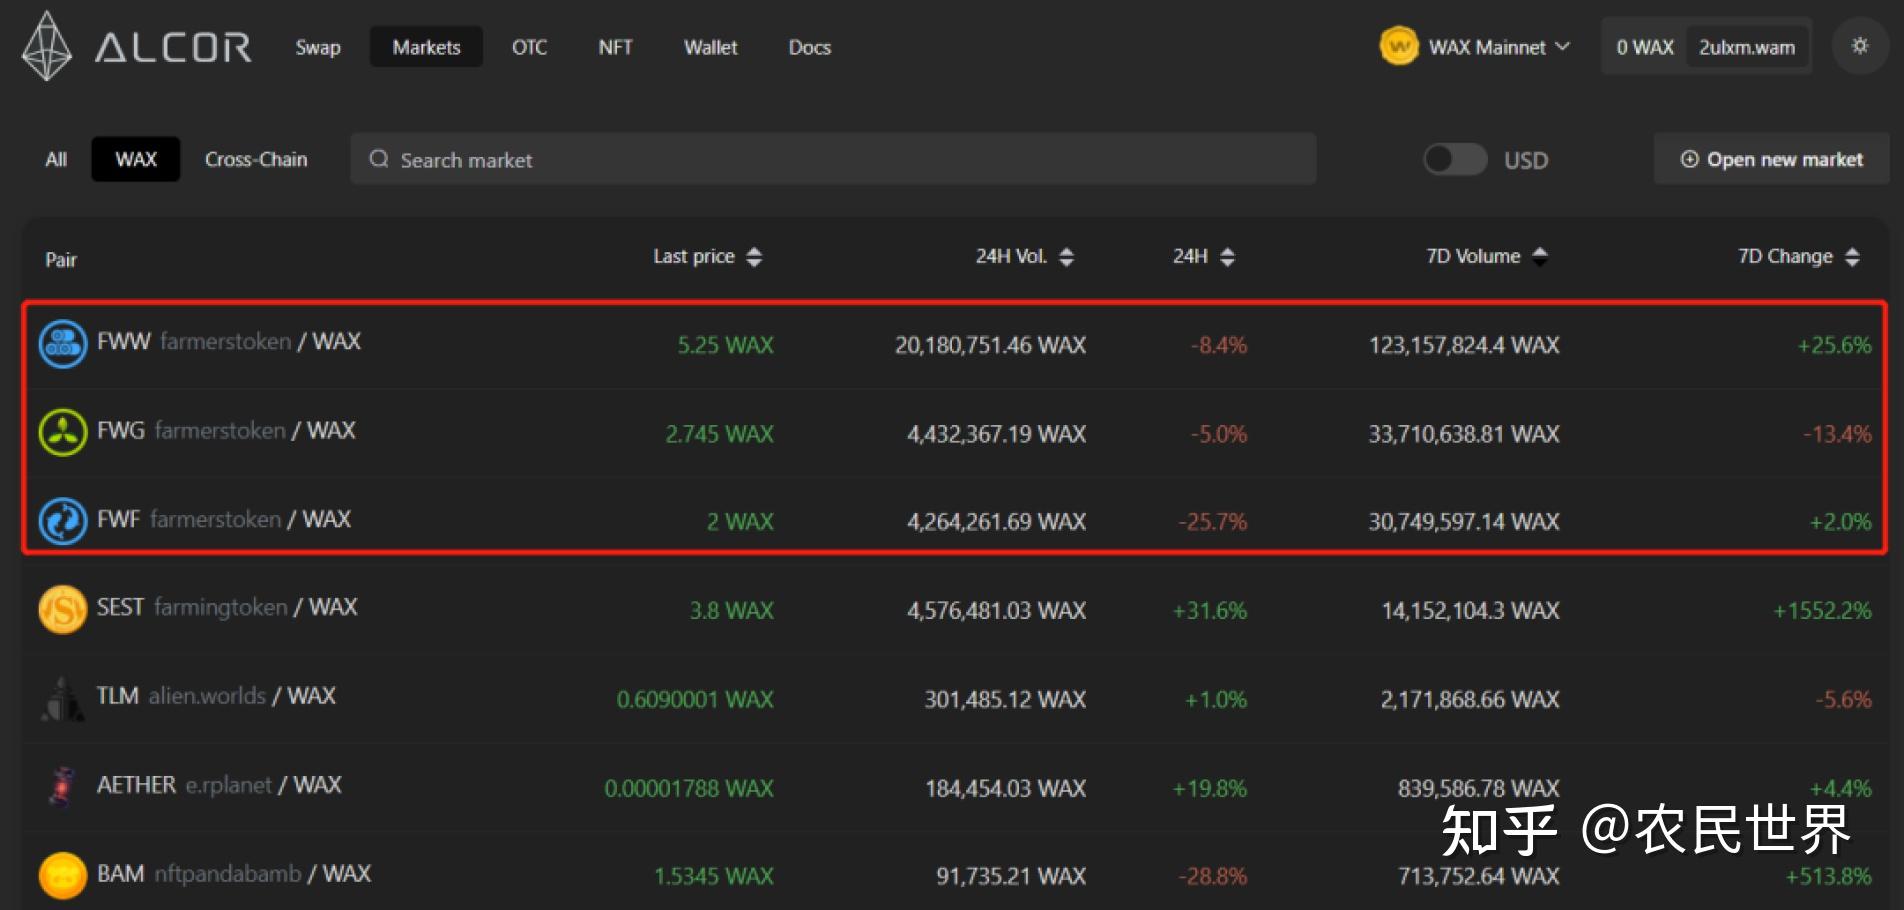Screen dimensions: 1904x910
Task: Open the AETHER e.rplanet / WAX pair
Action: [x=219, y=785]
